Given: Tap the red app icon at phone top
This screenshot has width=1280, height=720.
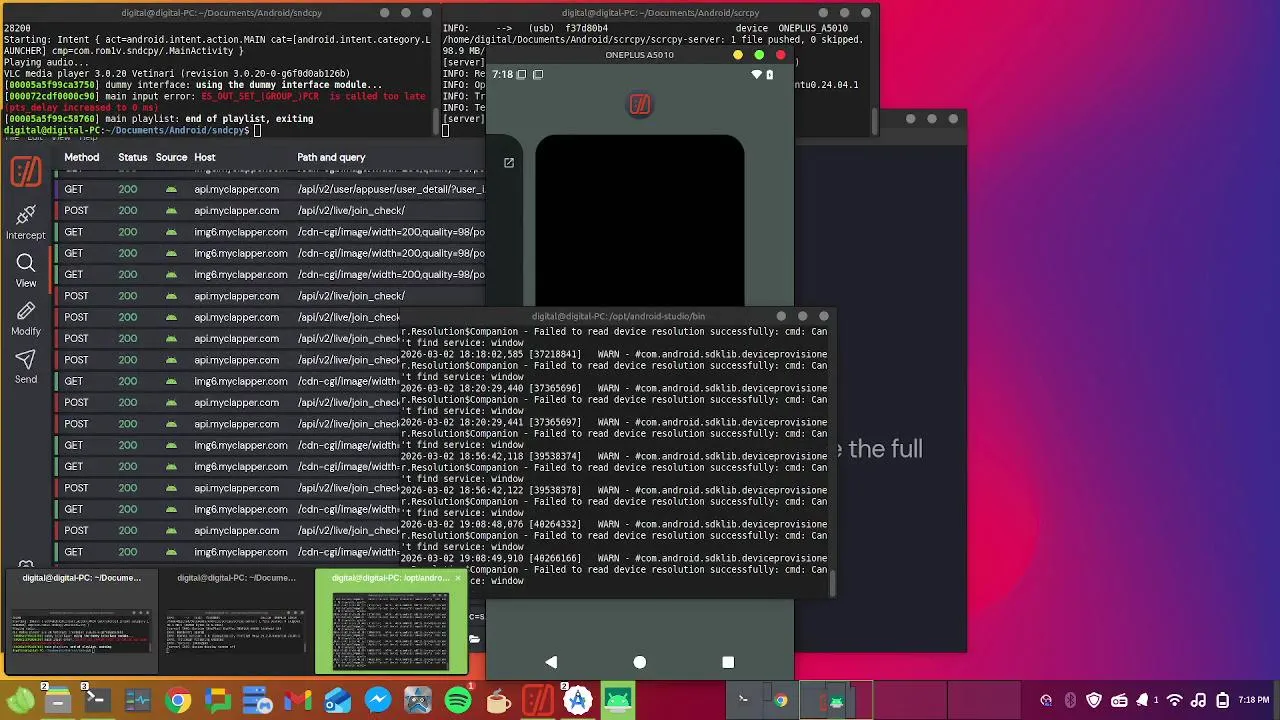Looking at the screenshot, I should pos(640,104).
